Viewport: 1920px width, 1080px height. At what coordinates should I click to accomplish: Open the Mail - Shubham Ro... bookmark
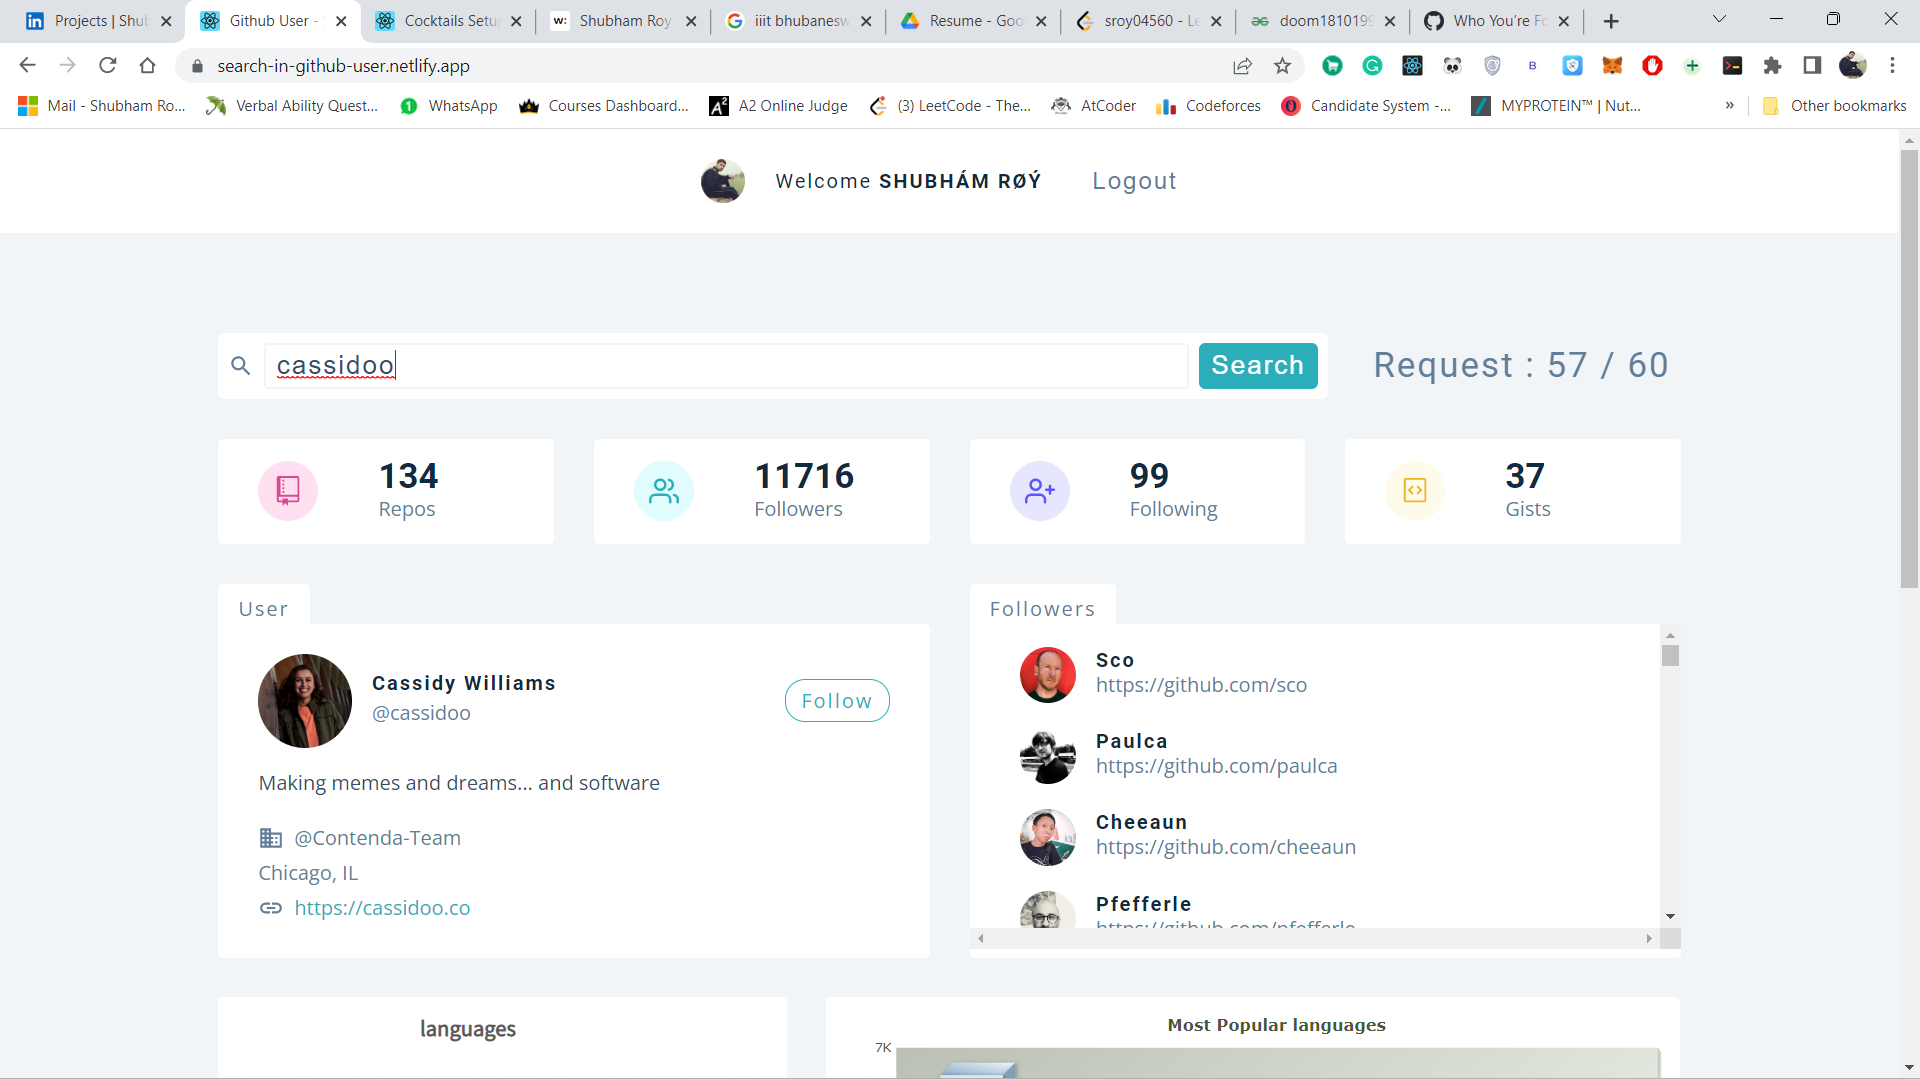[x=102, y=106]
